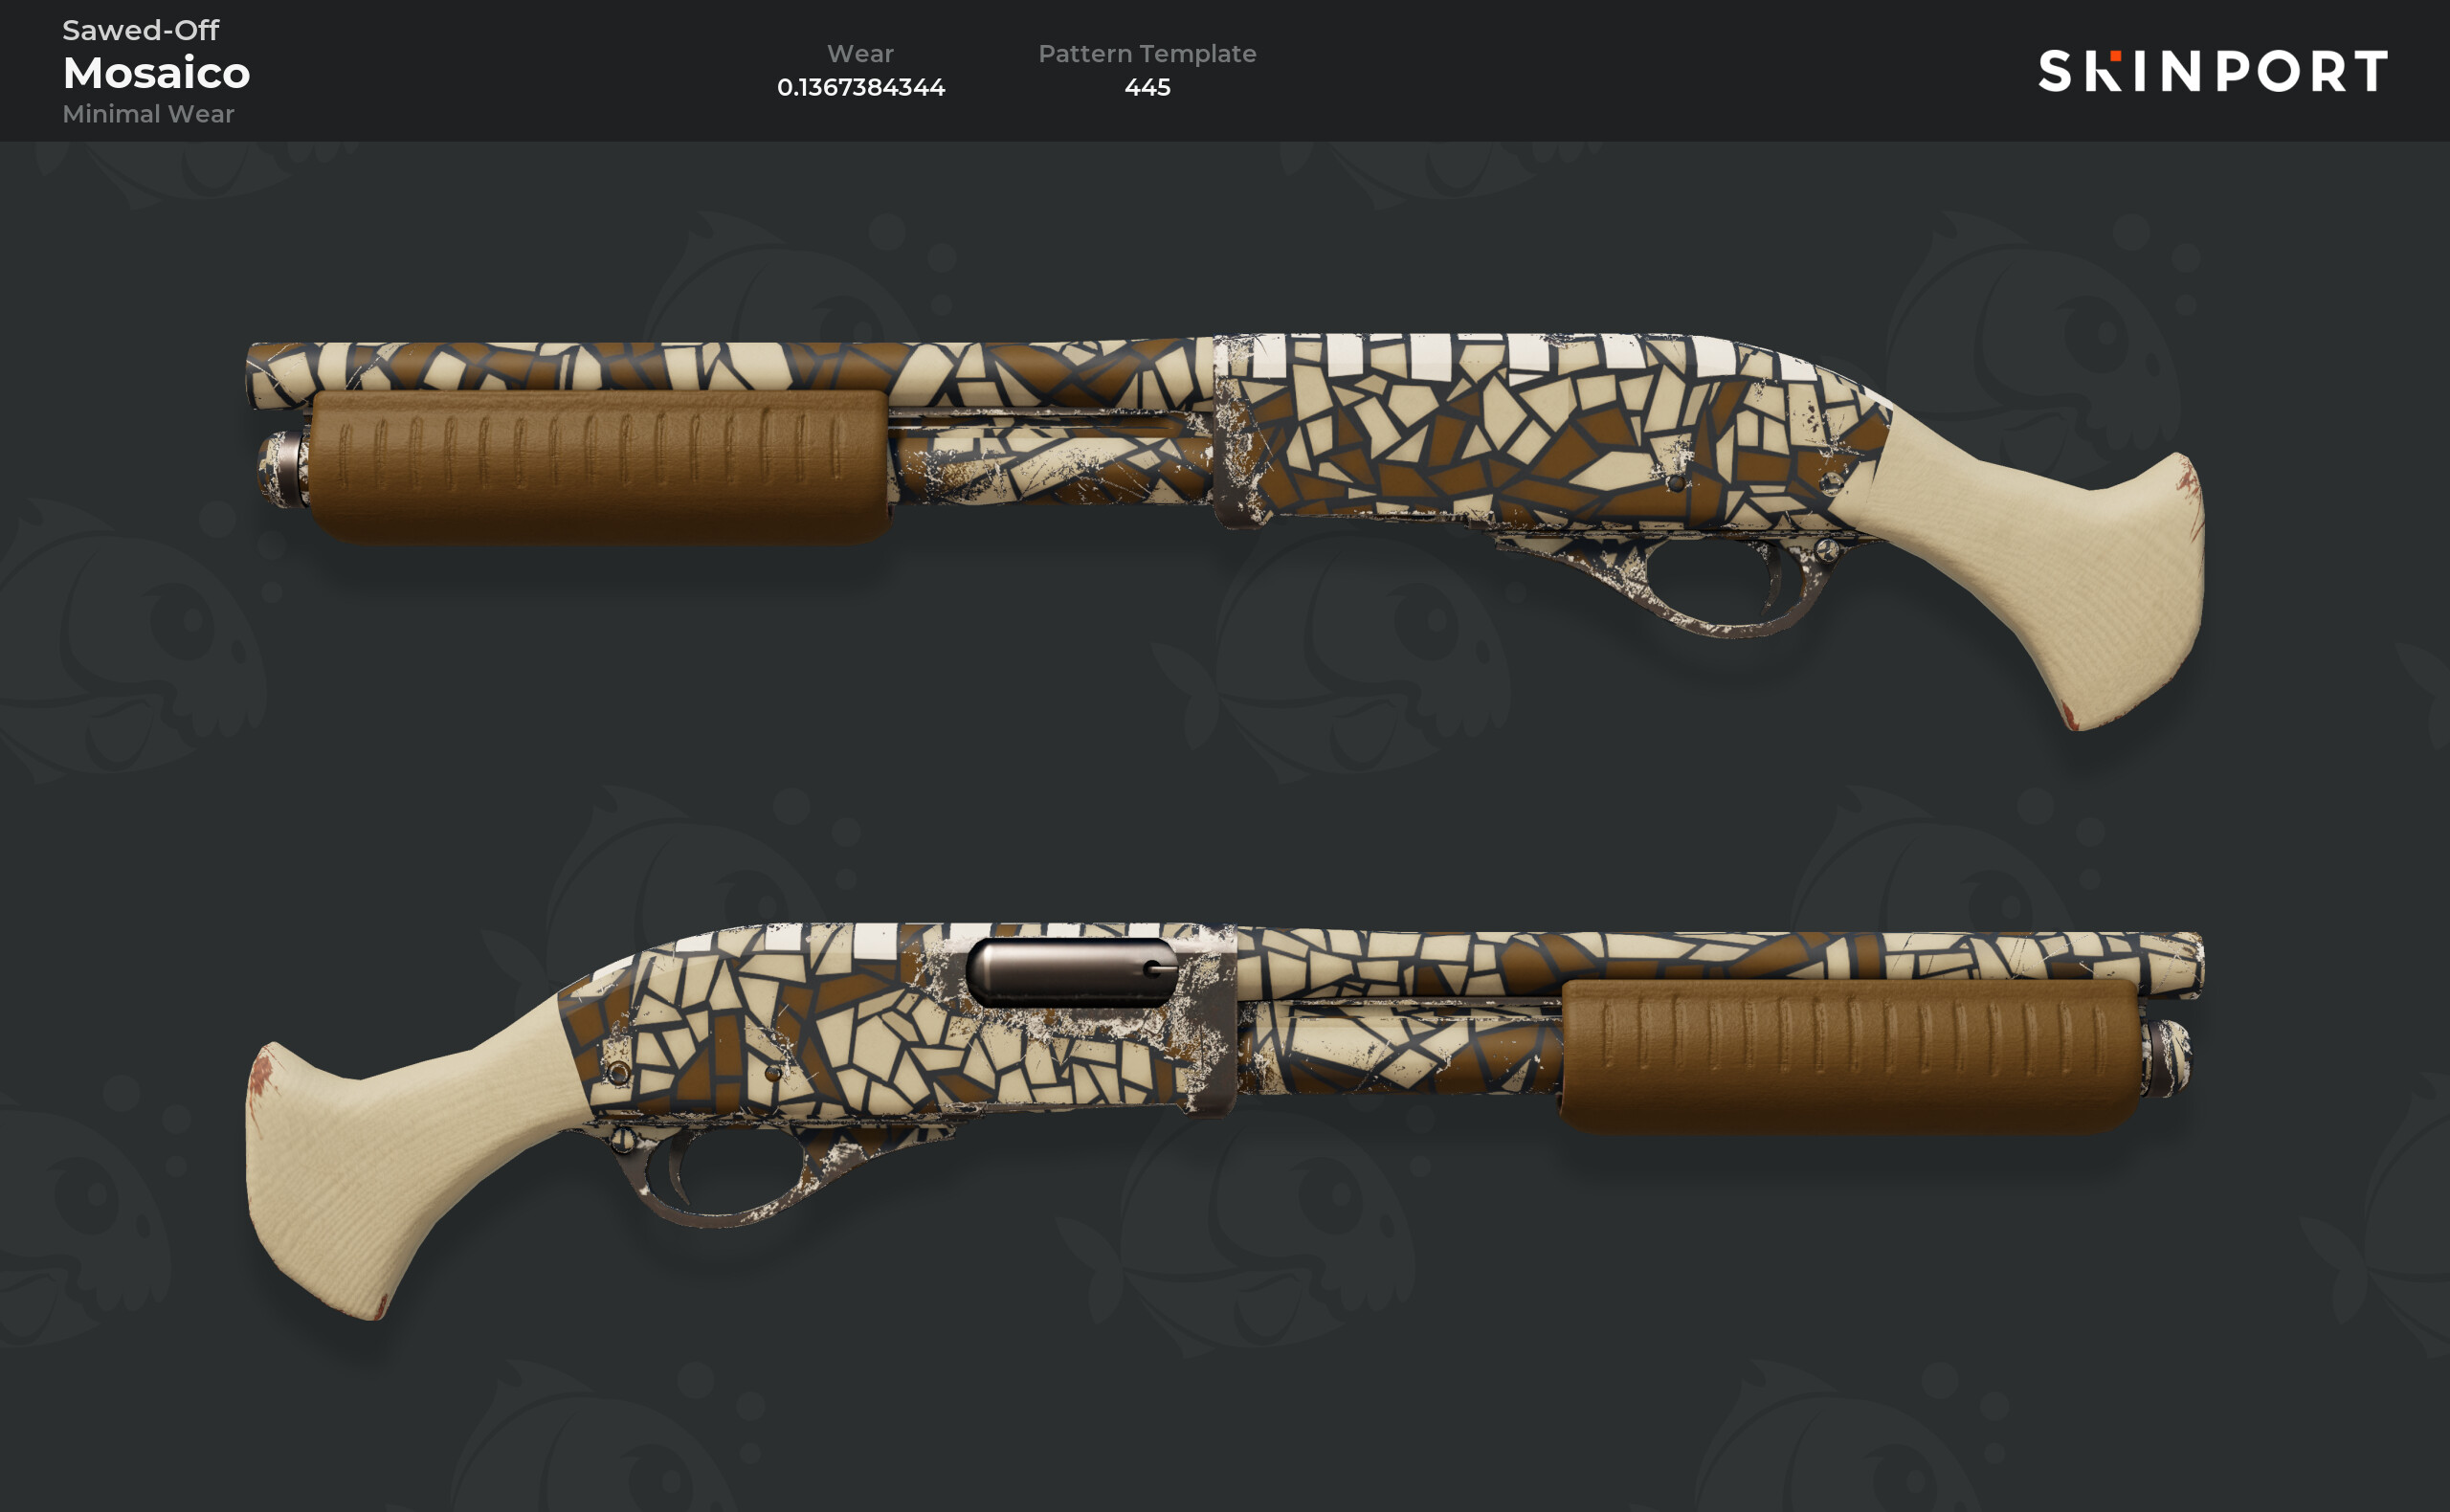Click the top shotgun's barrel muzzle end
Viewport: 2450px width, 1512px height.
[x=262, y=375]
